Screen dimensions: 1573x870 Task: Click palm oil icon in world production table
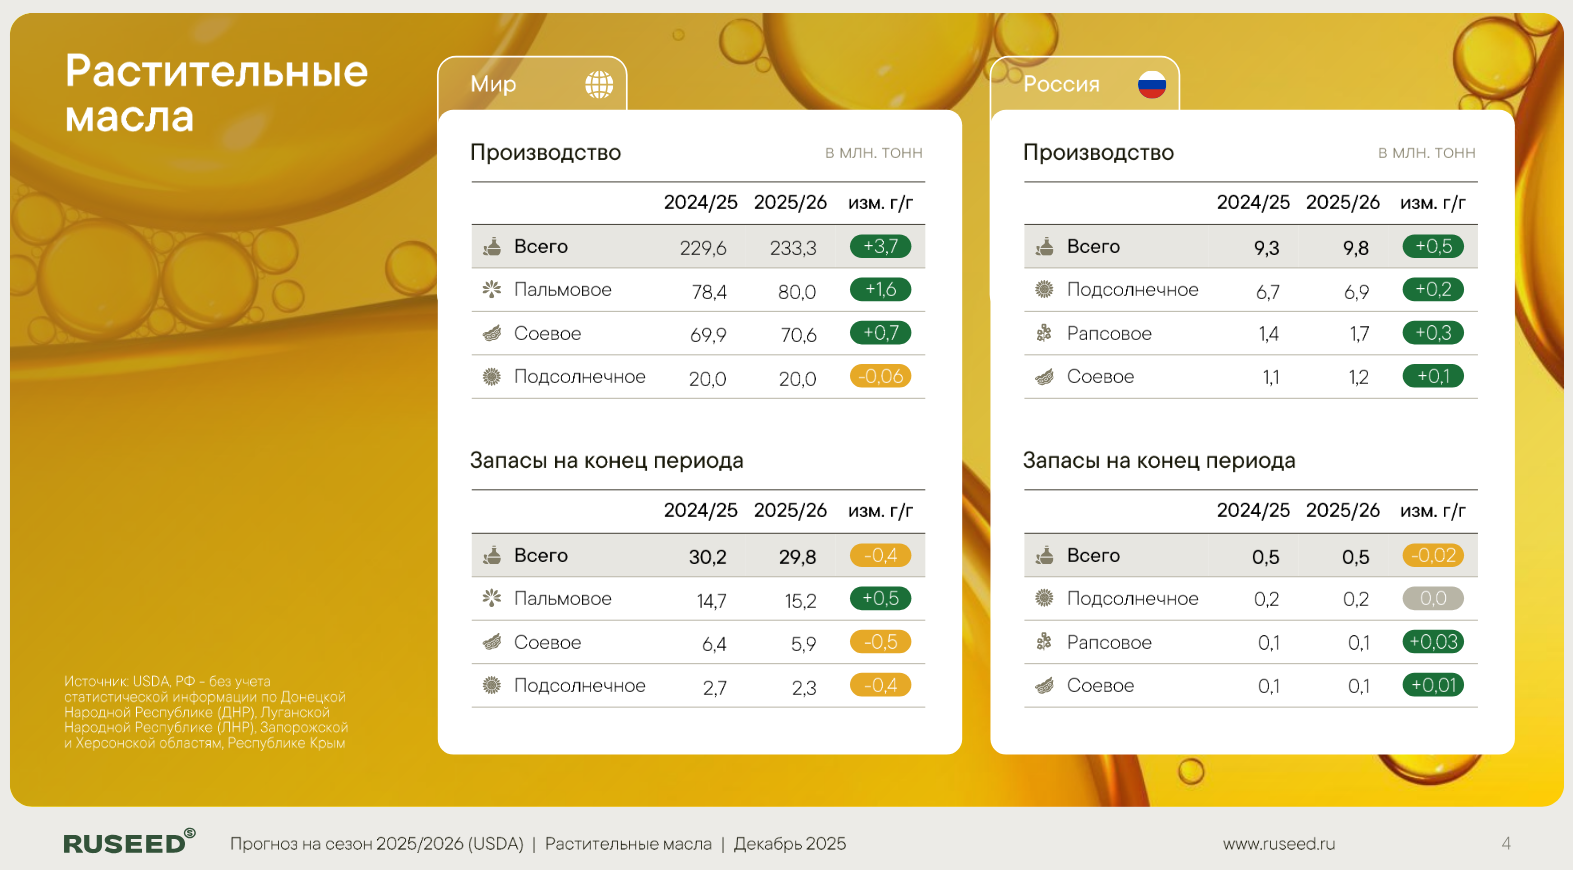tap(492, 290)
